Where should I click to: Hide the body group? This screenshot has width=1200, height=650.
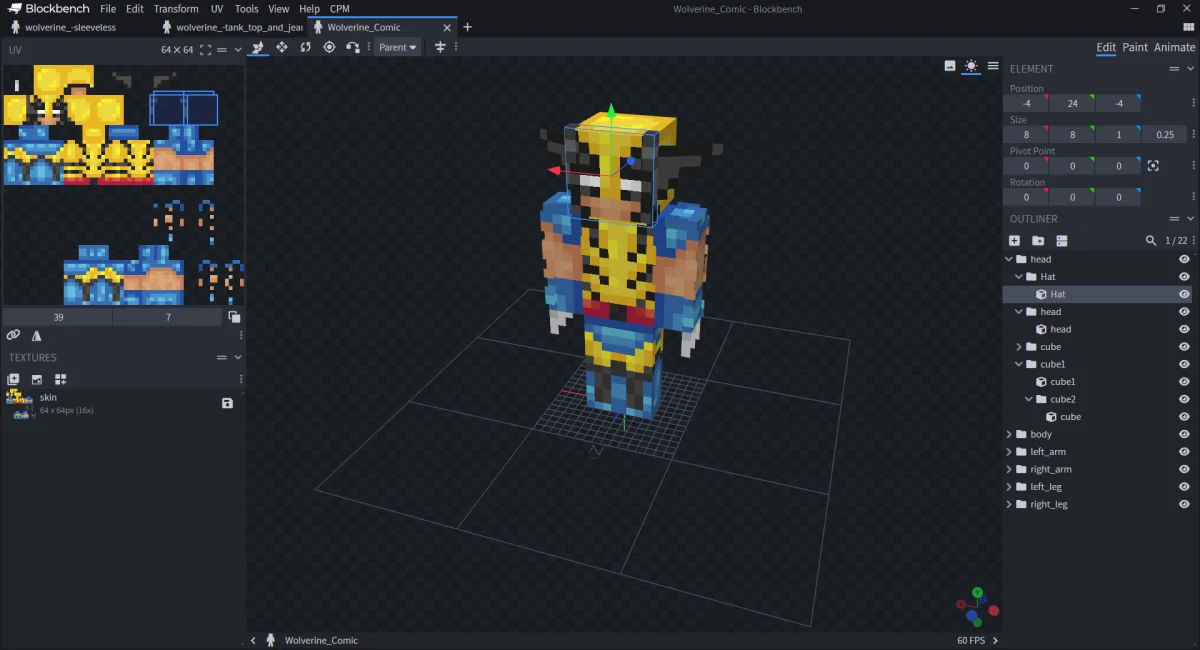point(1184,434)
